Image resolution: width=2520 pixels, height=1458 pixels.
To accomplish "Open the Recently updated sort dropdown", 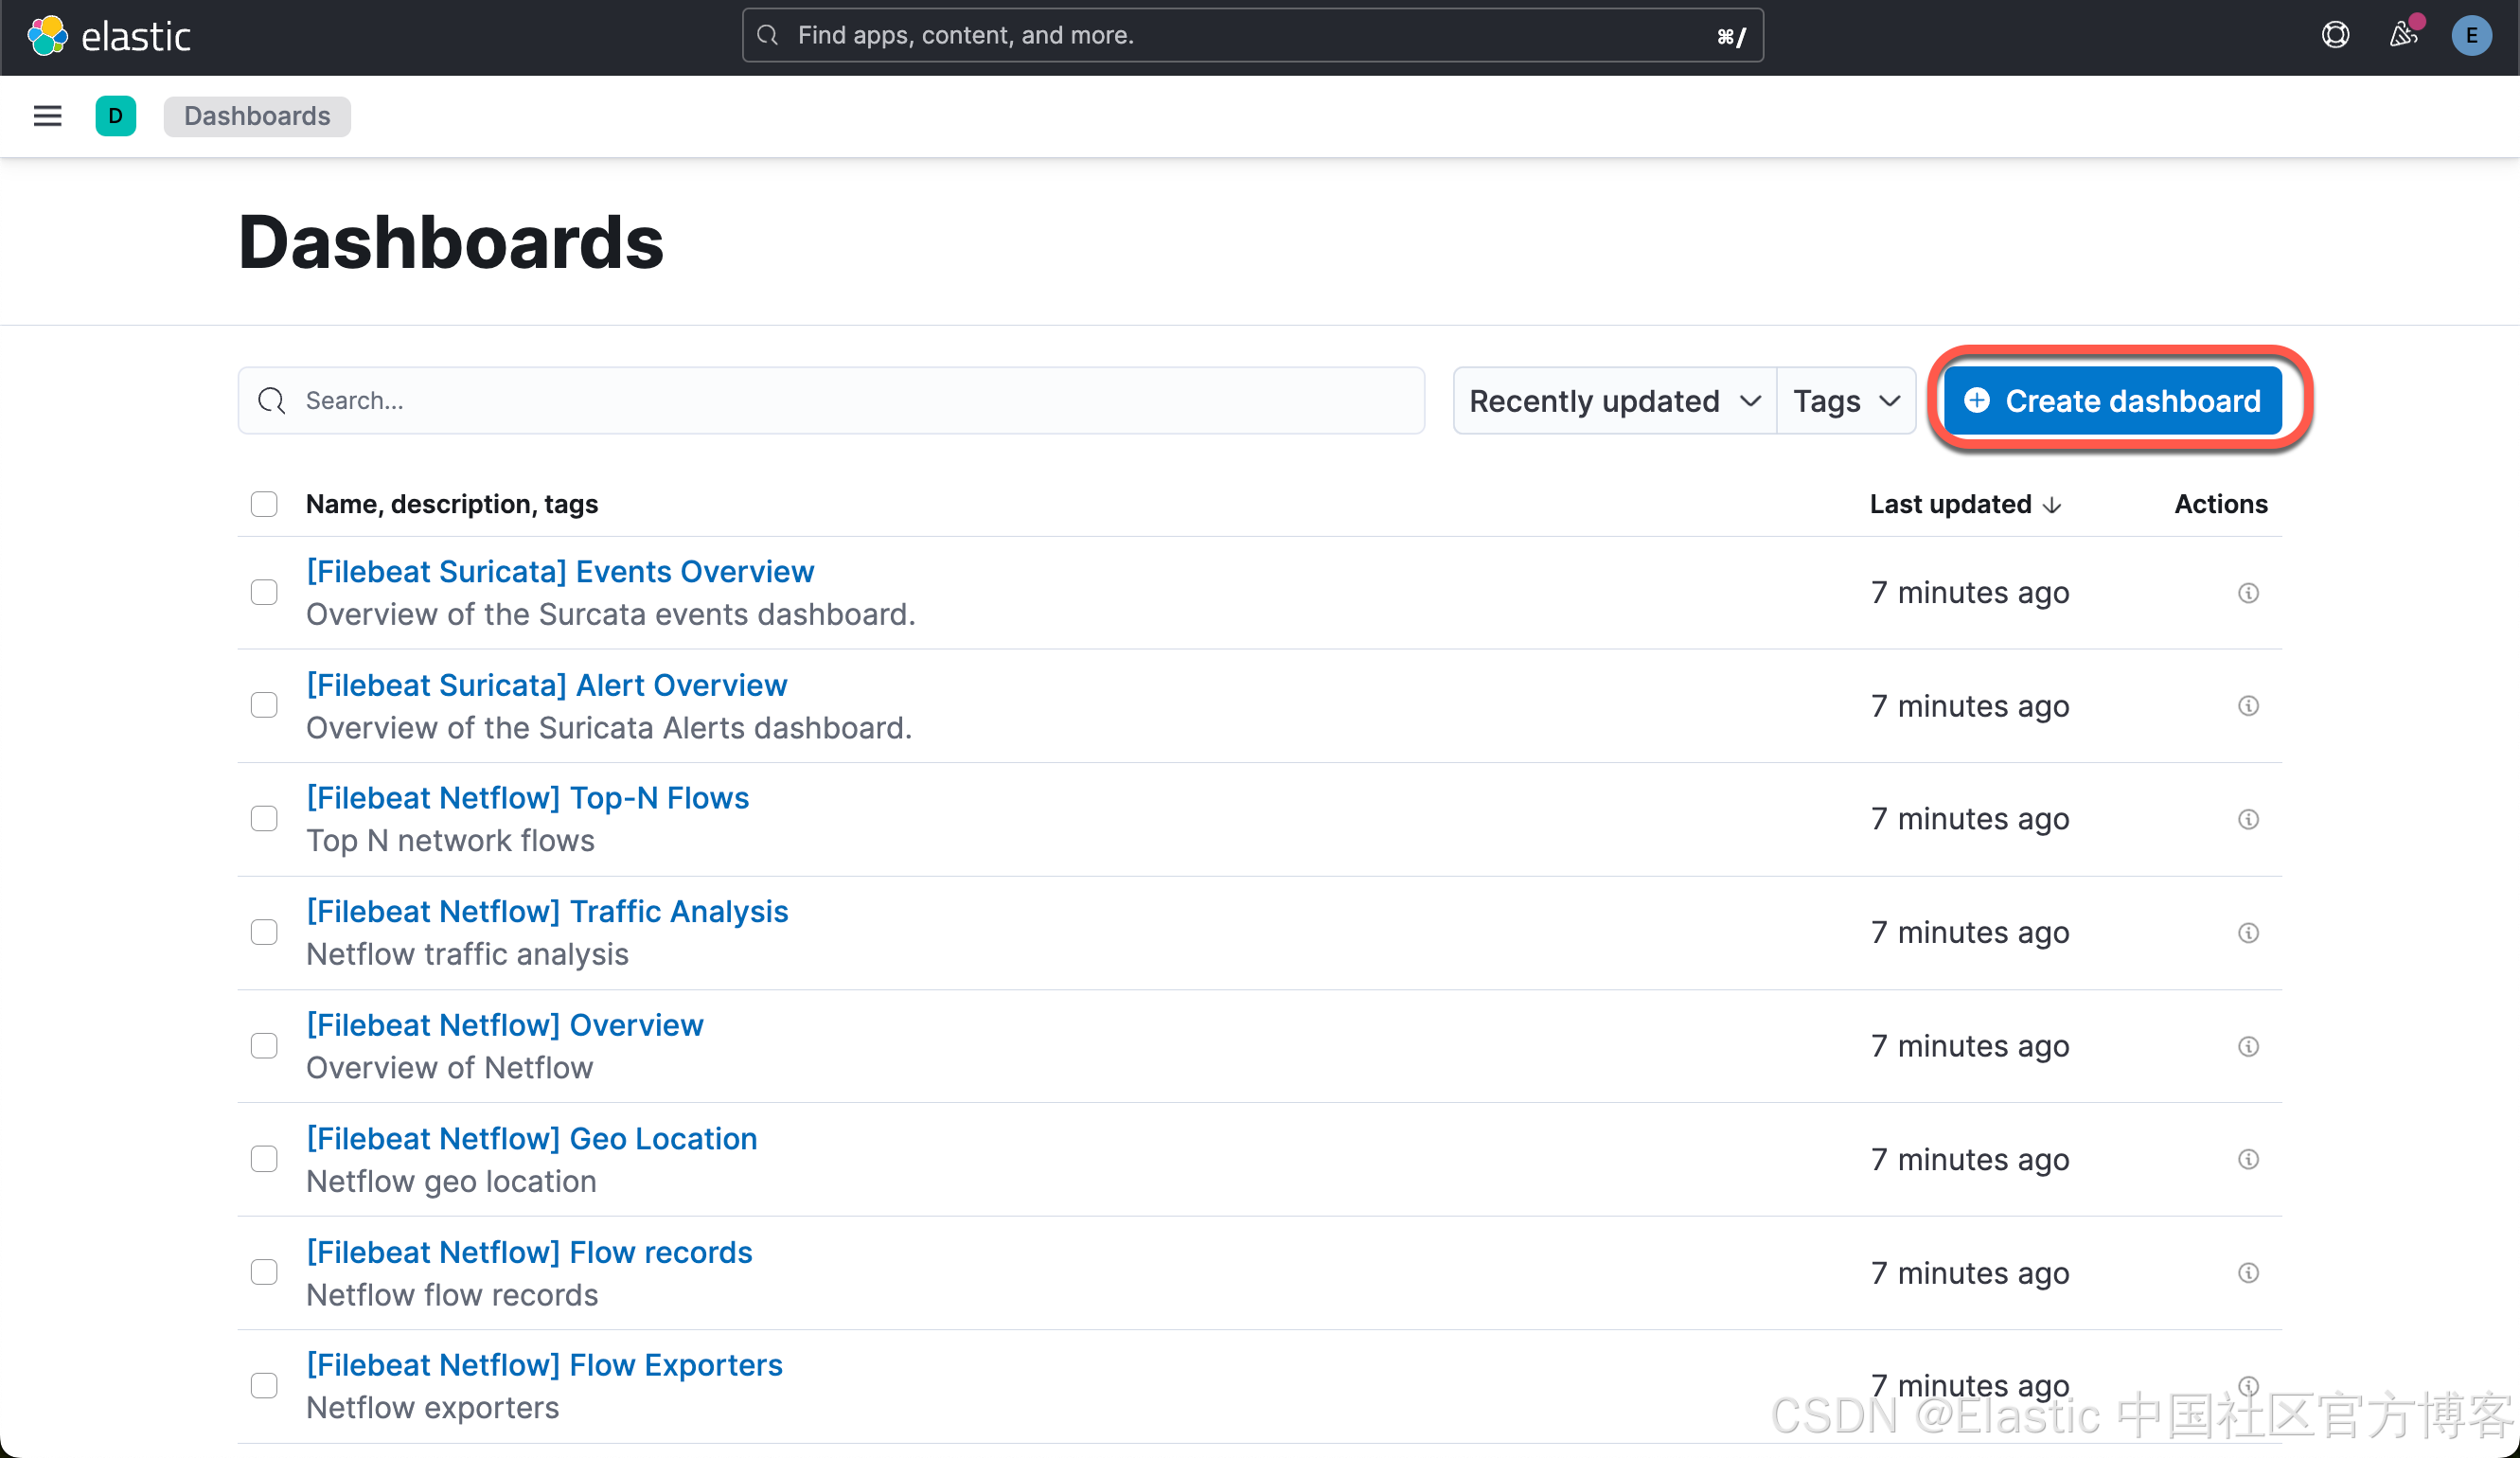I will pos(1614,401).
